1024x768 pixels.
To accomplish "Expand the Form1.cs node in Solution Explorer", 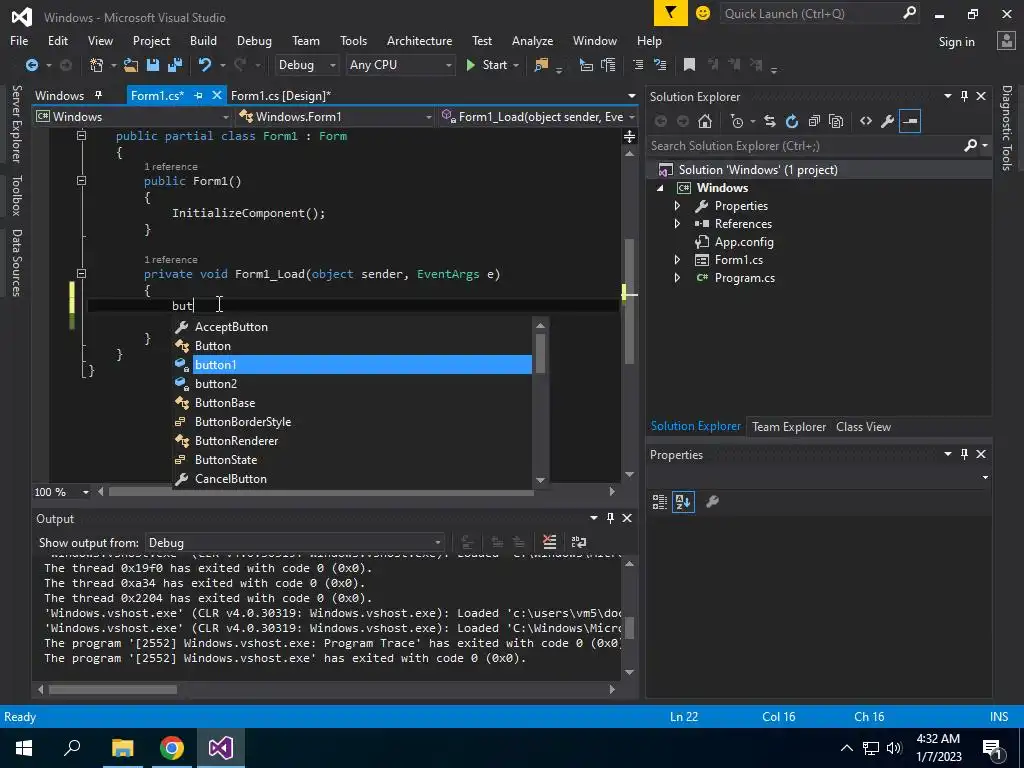I will [677, 260].
